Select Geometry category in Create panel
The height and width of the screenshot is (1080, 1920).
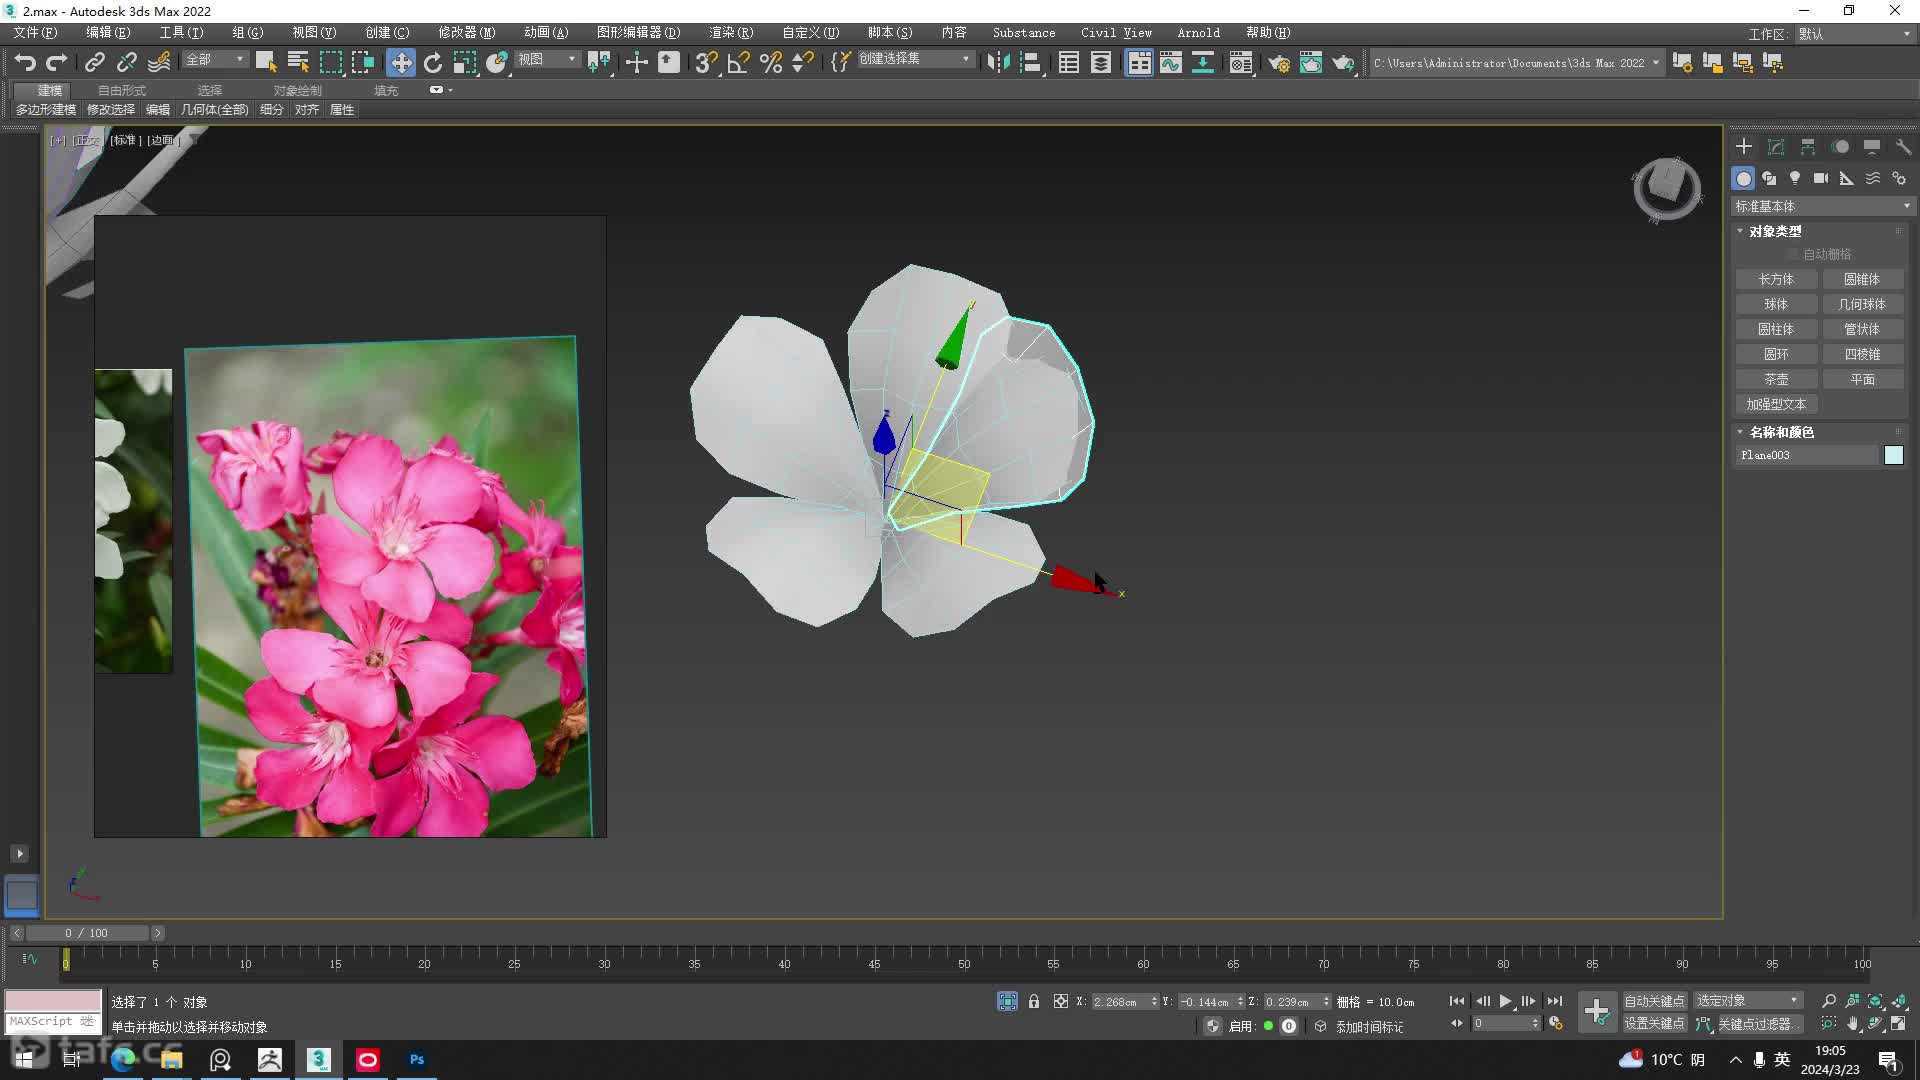[x=1743, y=178]
